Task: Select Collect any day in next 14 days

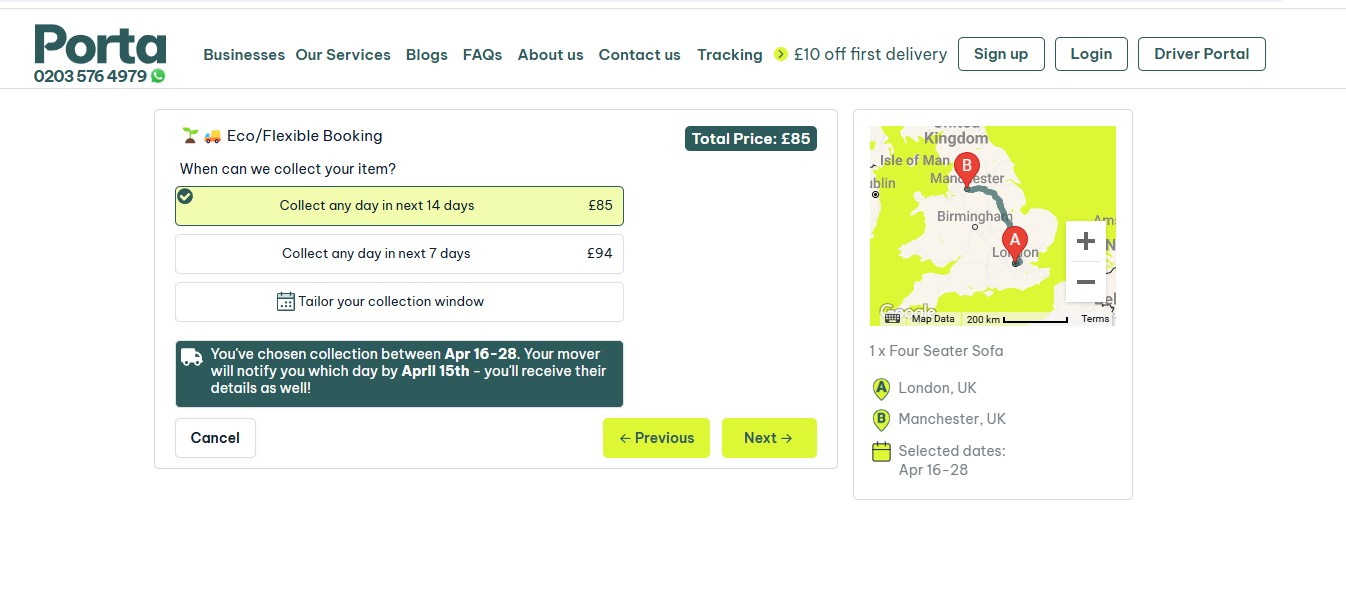Action: [x=399, y=206]
